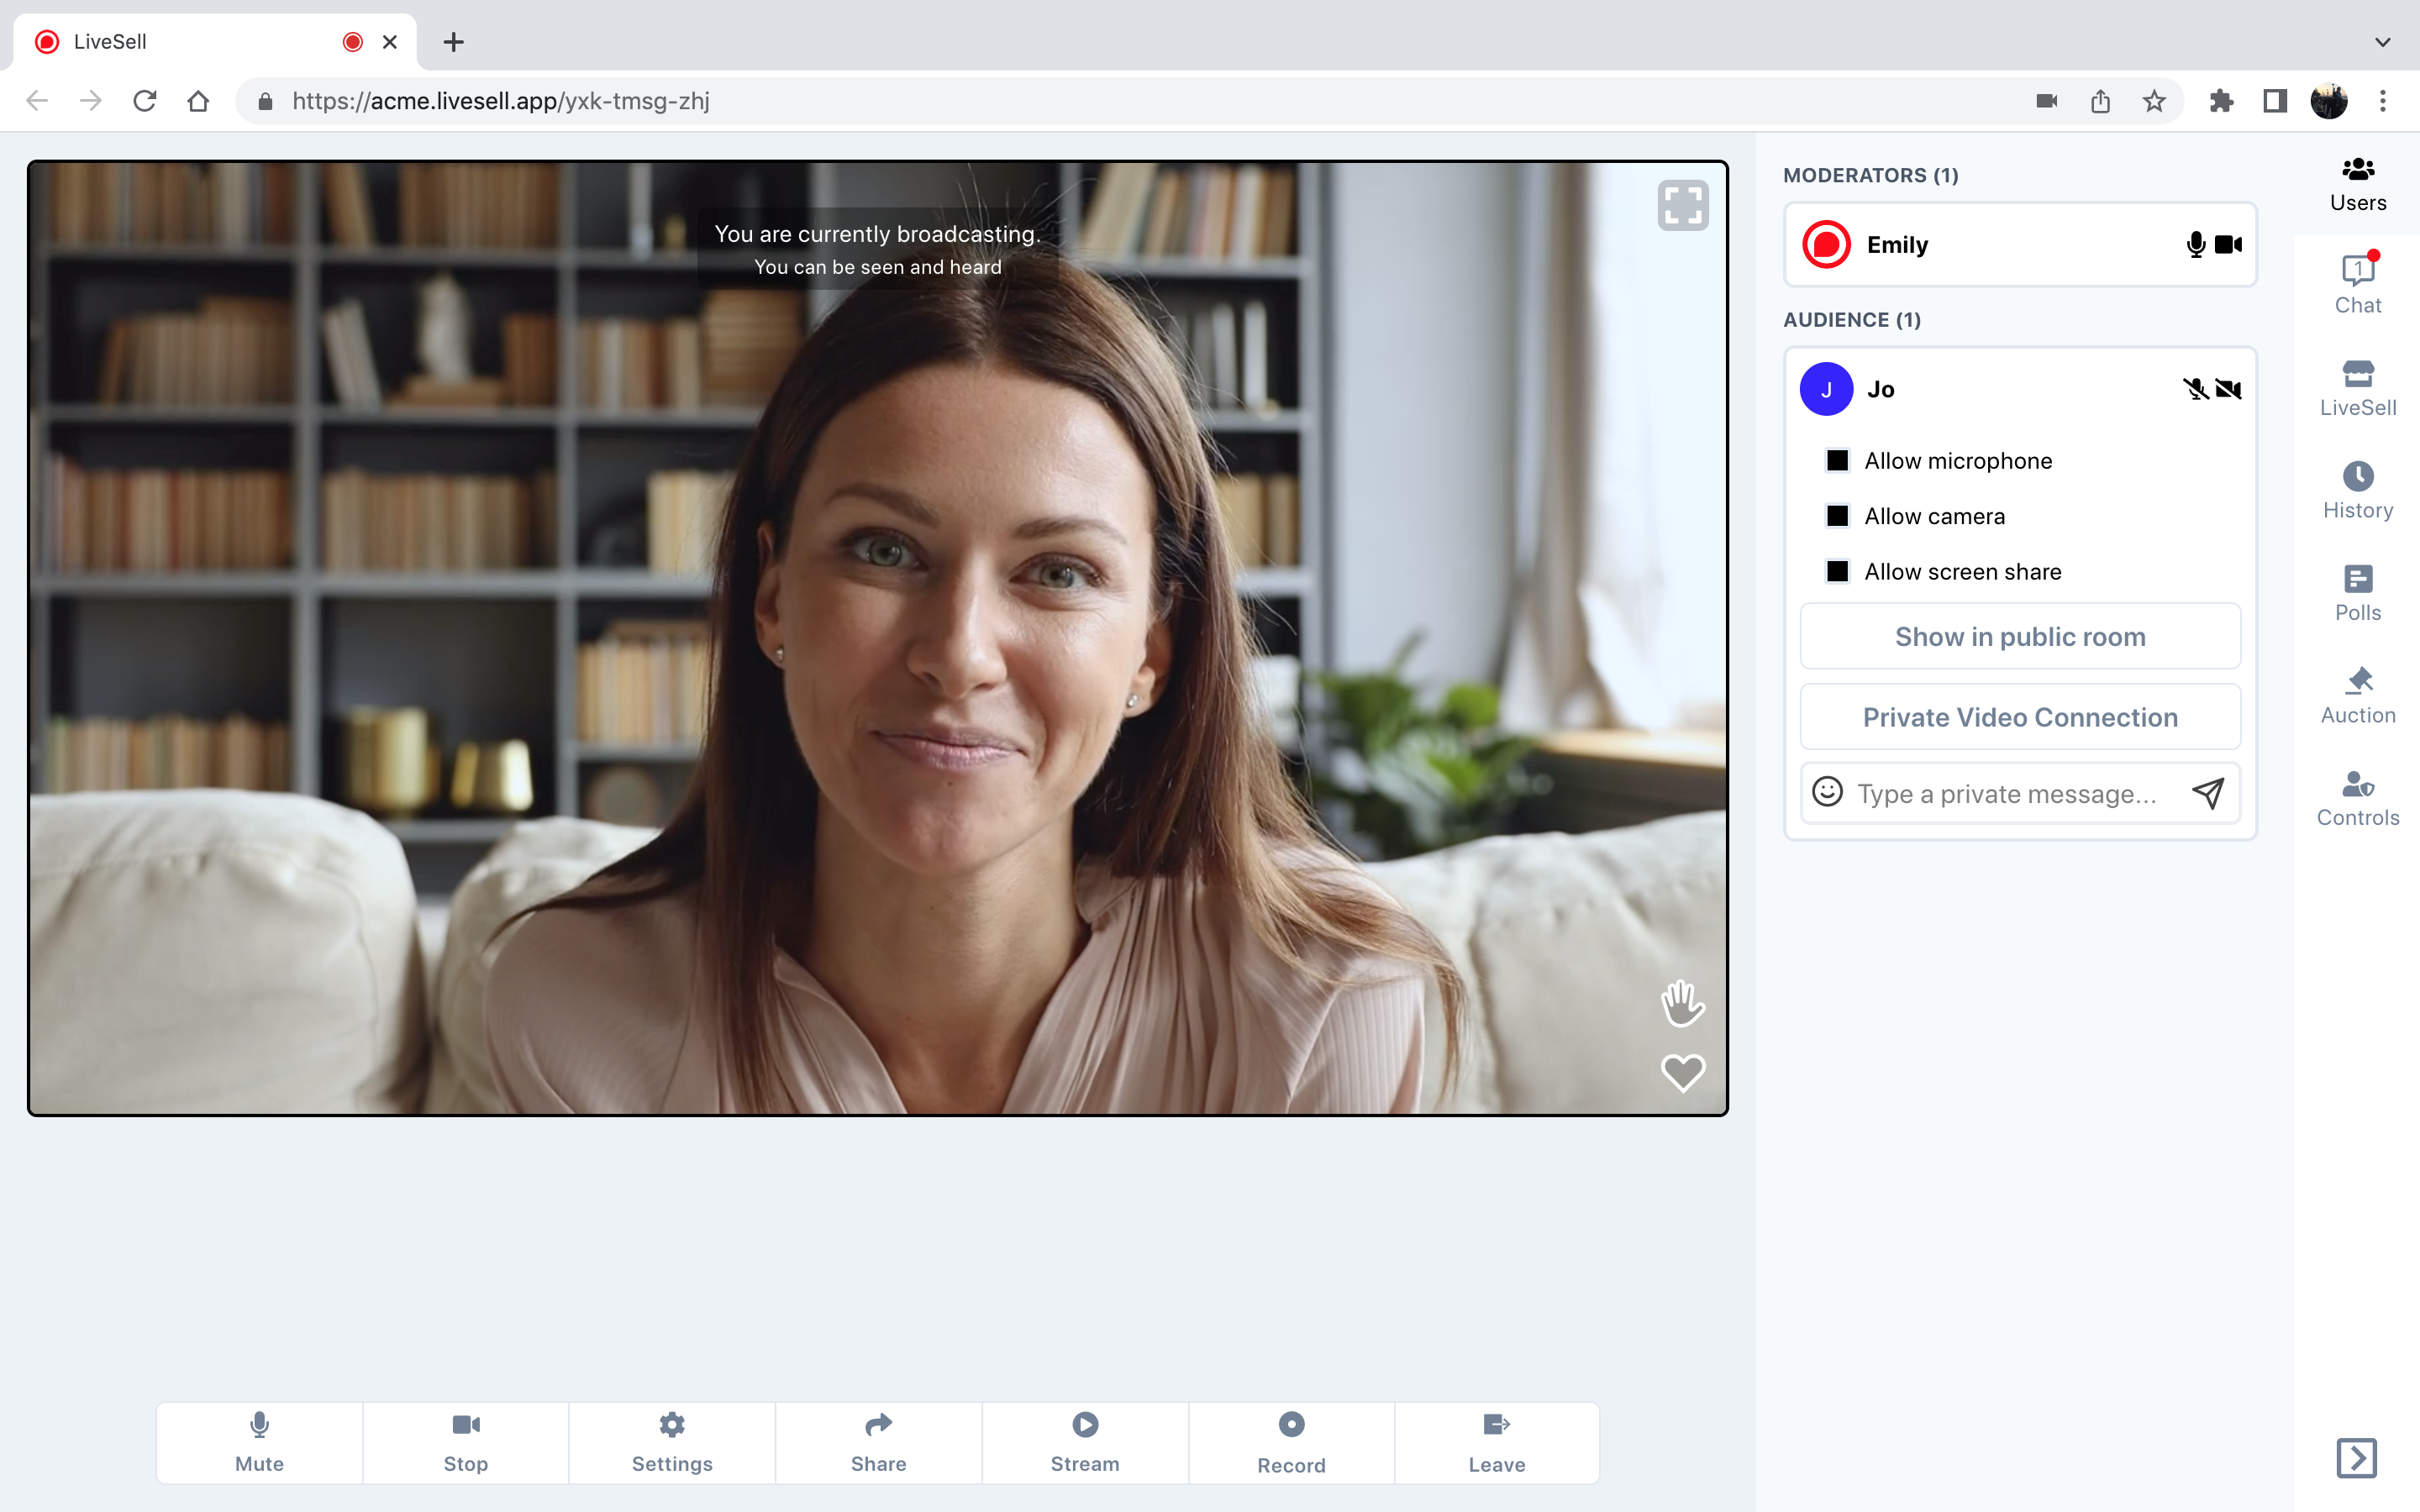Reload the browser page
This screenshot has width=2420, height=1512.
(145, 101)
